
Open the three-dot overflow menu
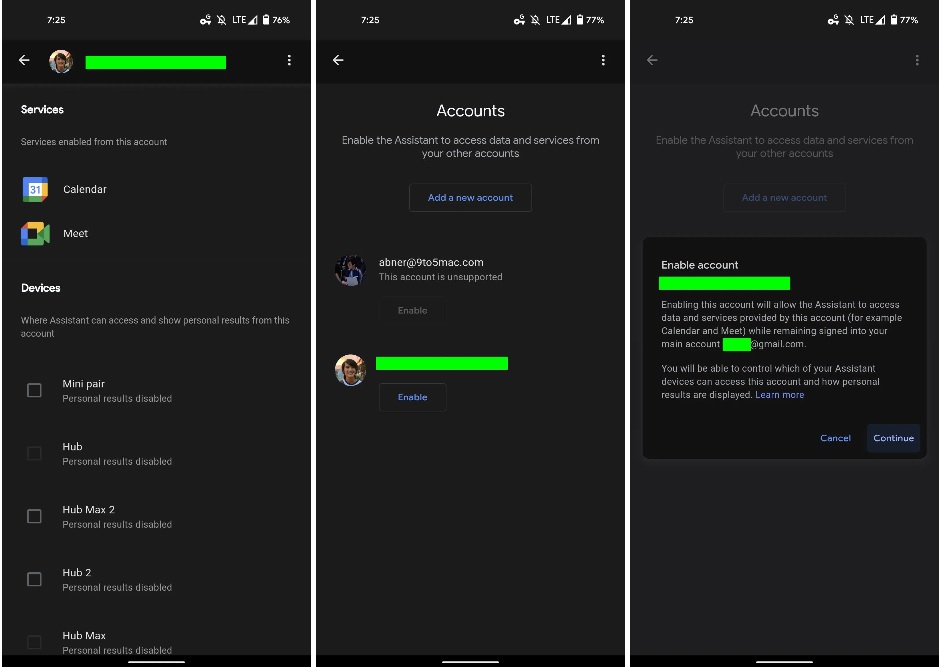(x=289, y=61)
